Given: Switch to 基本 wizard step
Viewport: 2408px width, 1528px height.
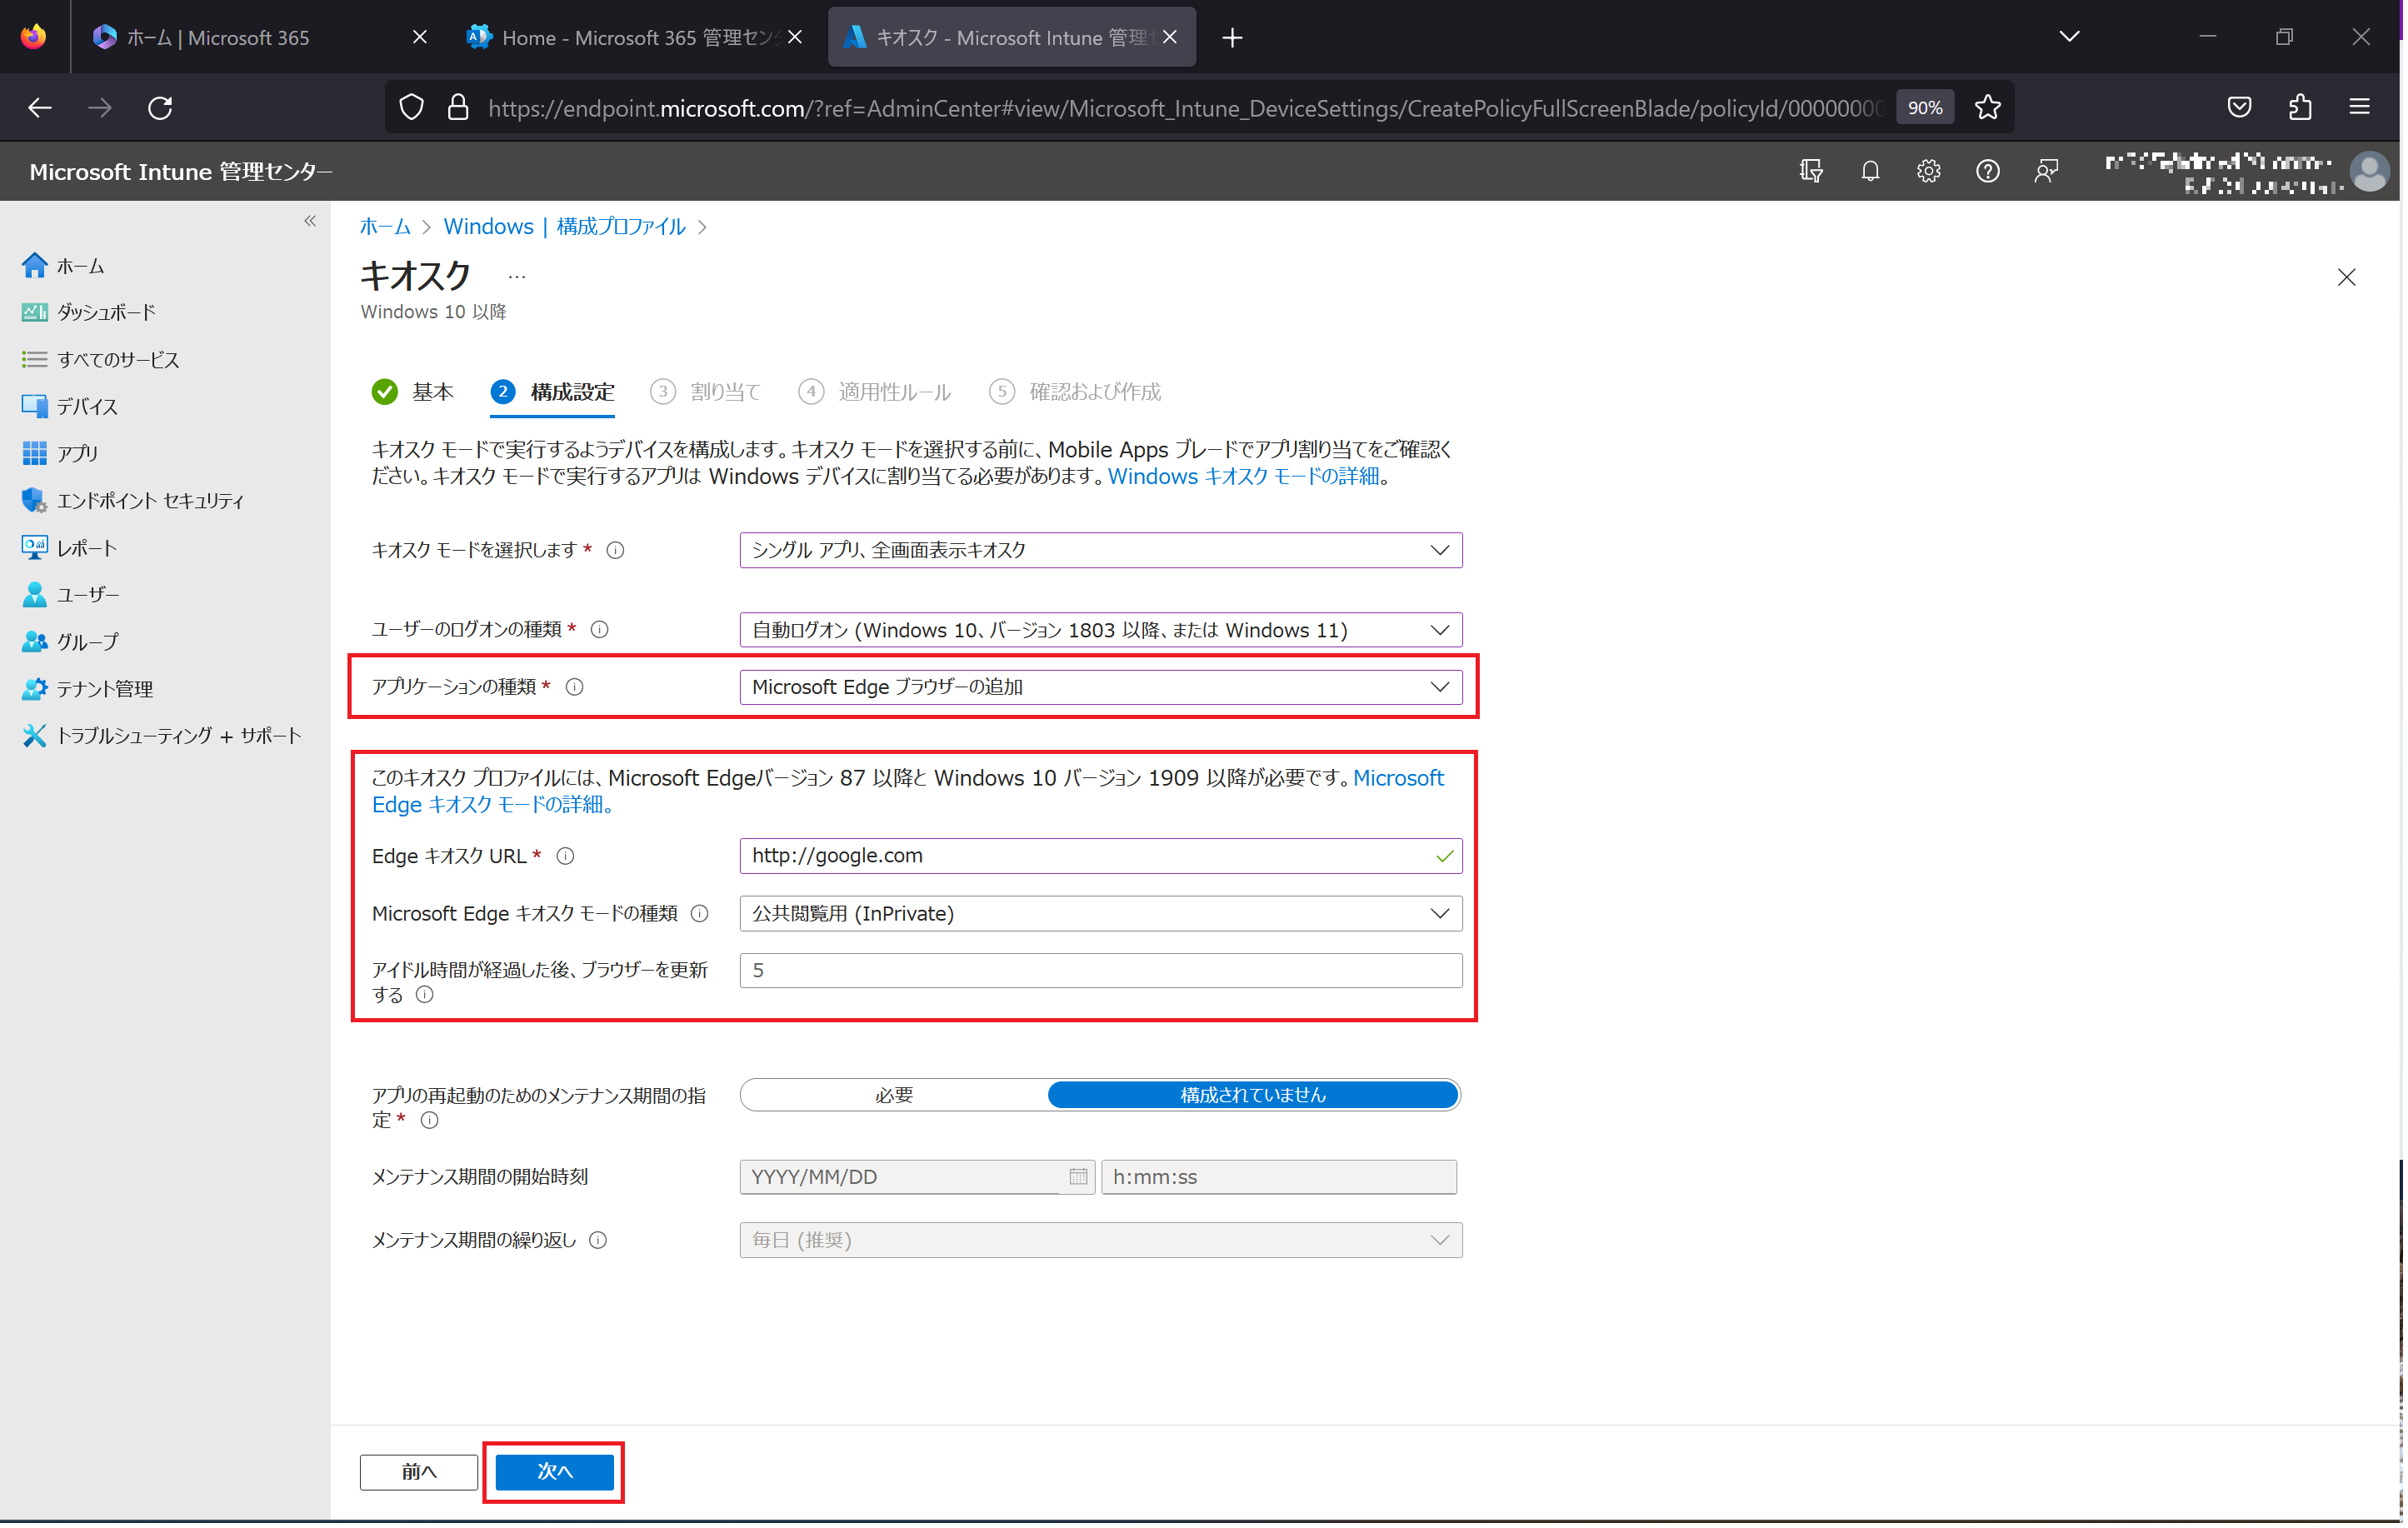Looking at the screenshot, I should tap(413, 392).
